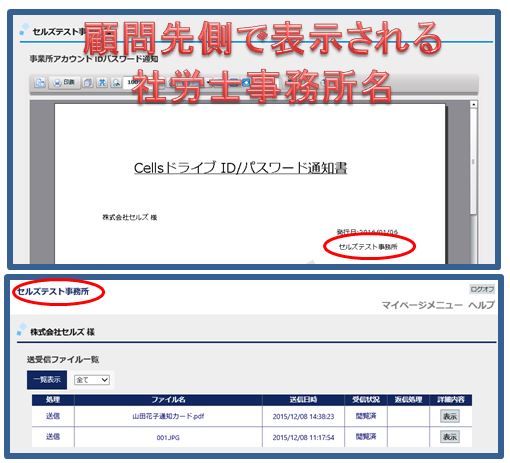Click the blue navigation icon in viewer toolbar
This screenshot has height=463, width=510.
tap(246, 82)
